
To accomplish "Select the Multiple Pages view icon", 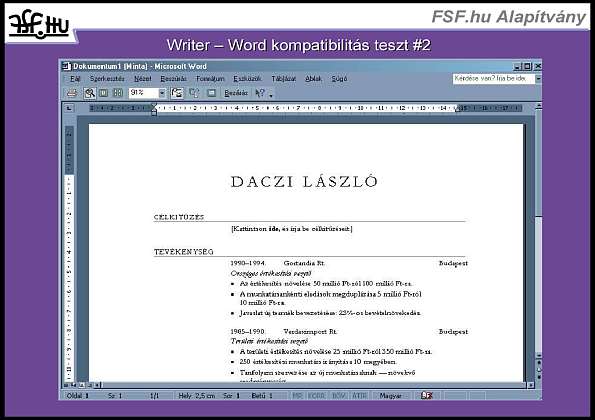I will (x=118, y=93).
